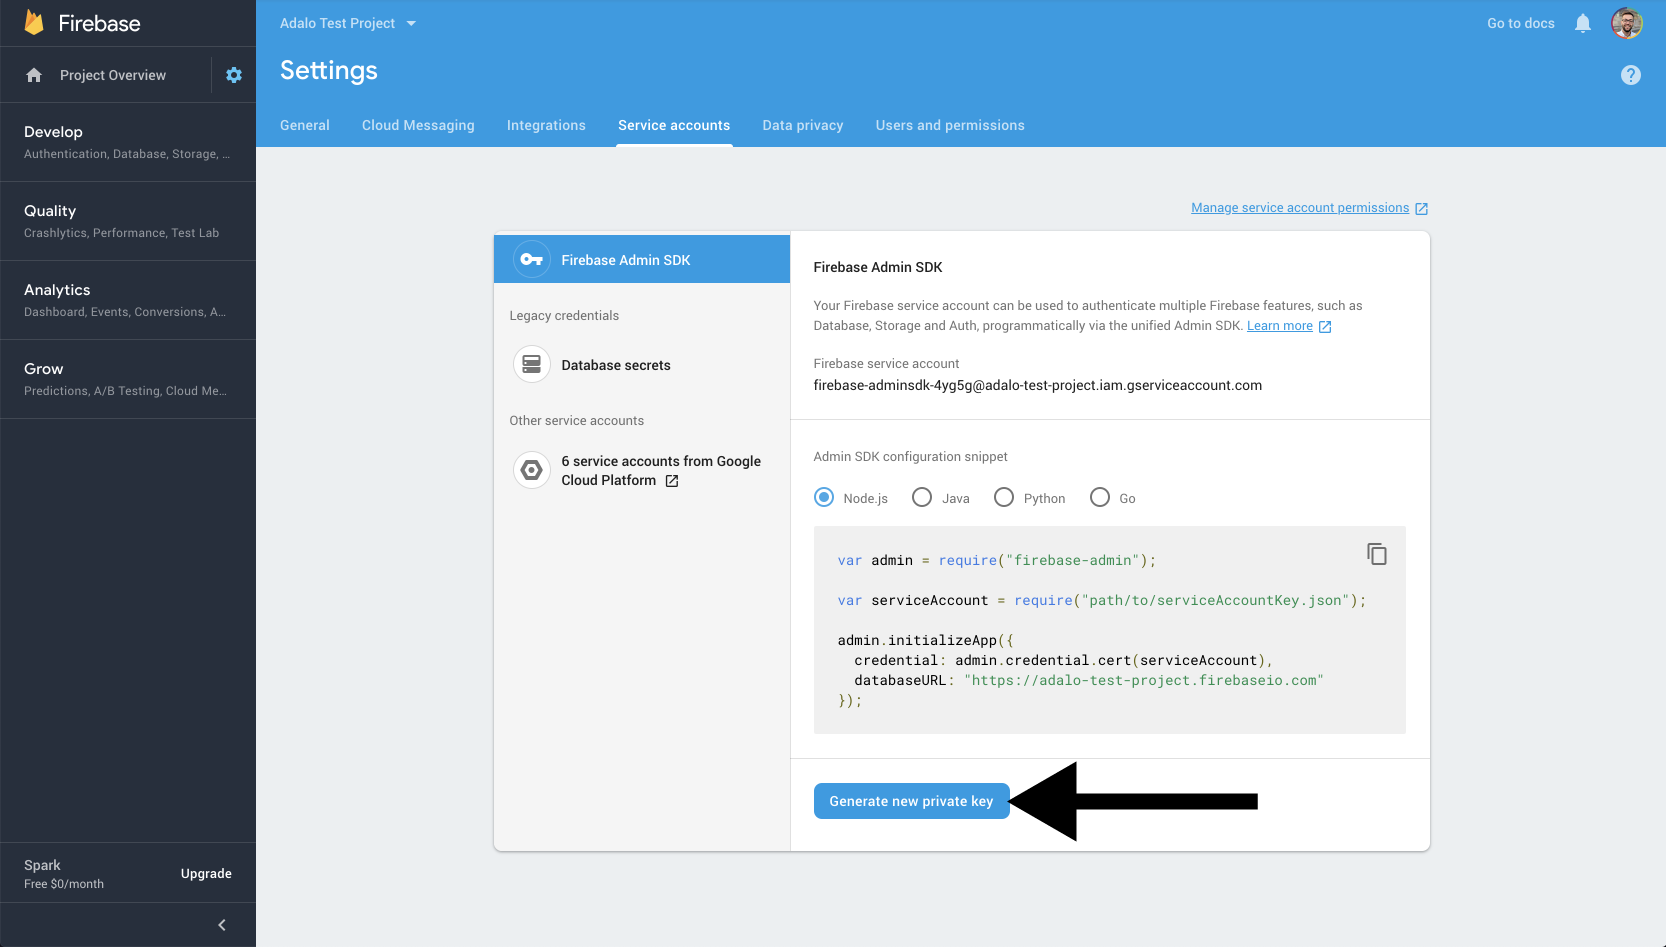The height and width of the screenshot is (947, 1666).
Task: Click the Database secrets storage icon
Action: coord(532,365)
